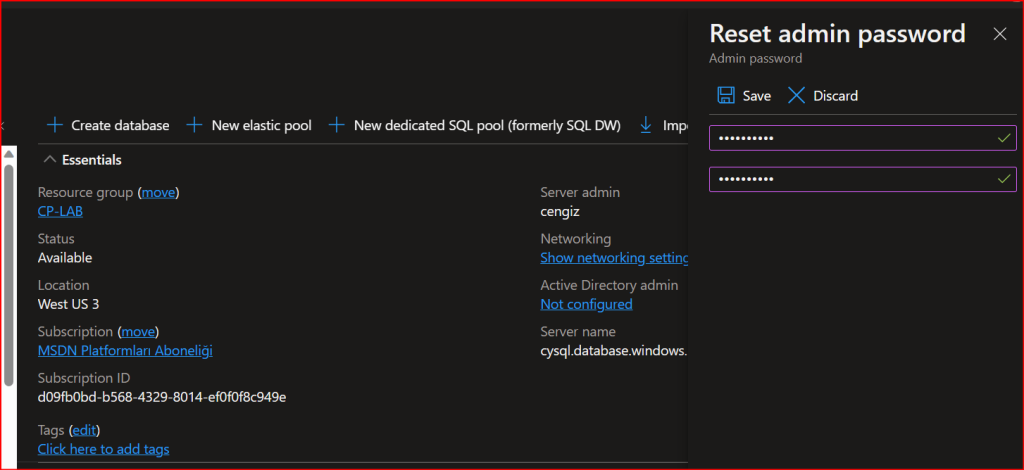1024x470 pixels.
Task: Click the plus icon for Create database
Action: coord(55,126)
